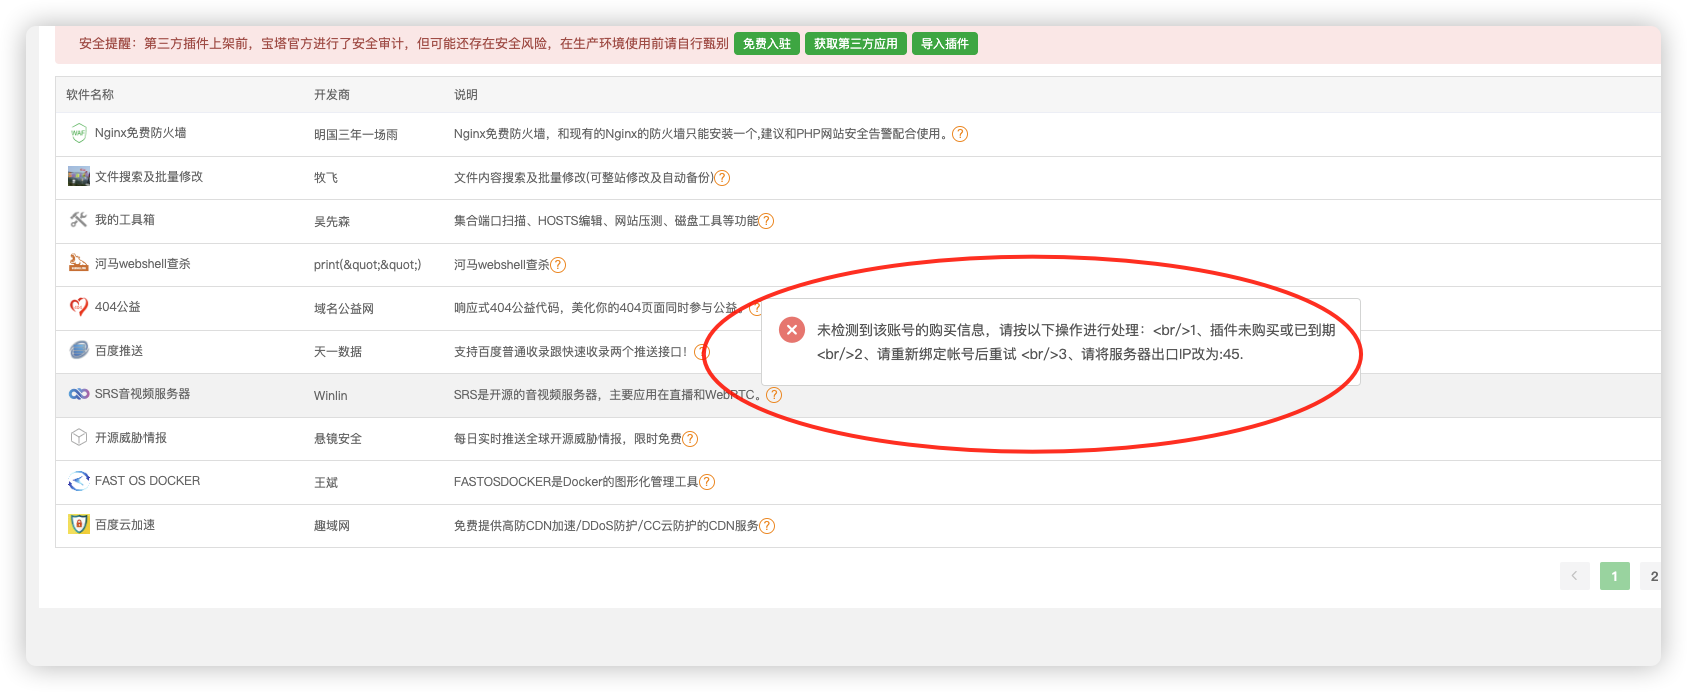Click the 我的工具箱 wrench icon

pos(78,220)
